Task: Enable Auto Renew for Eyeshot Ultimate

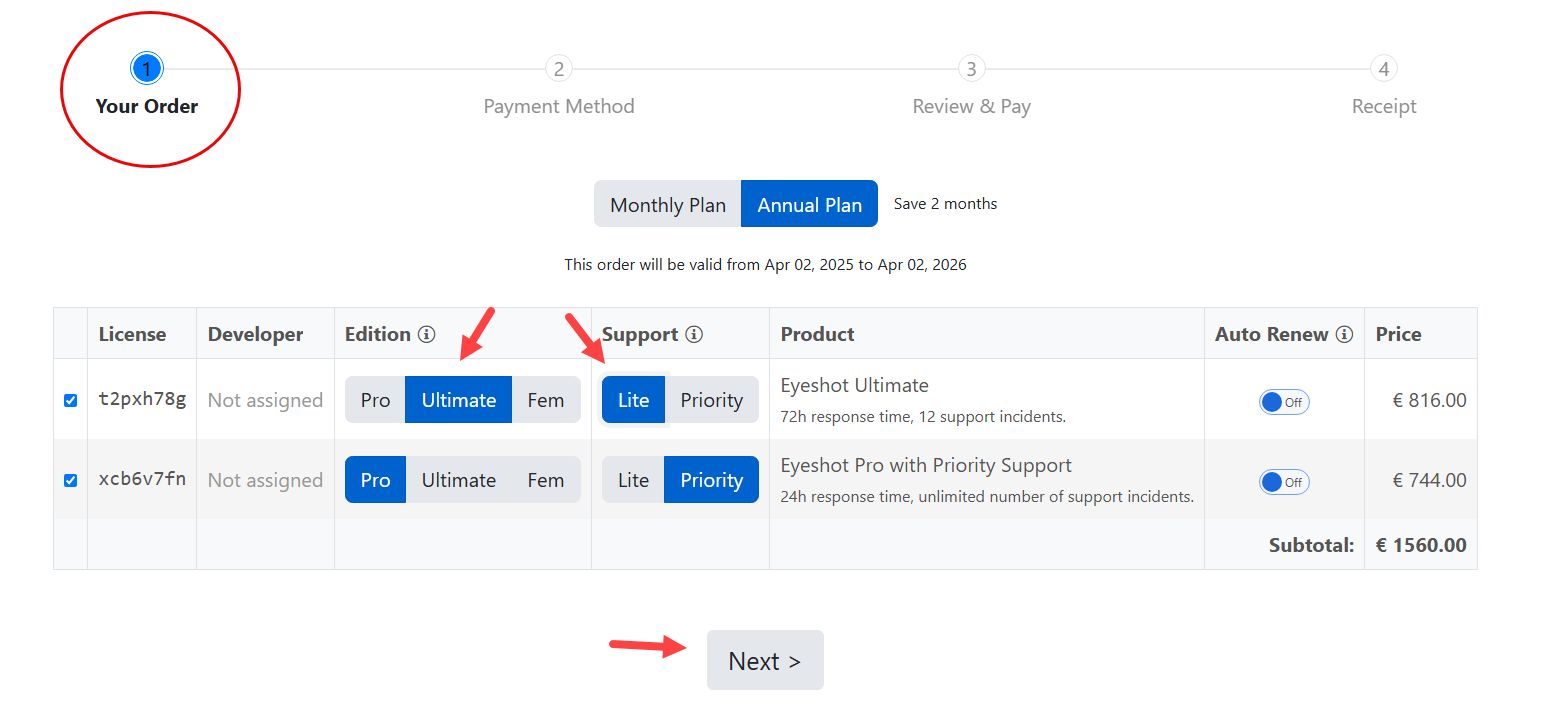Action: click(x=1284, y=402)
